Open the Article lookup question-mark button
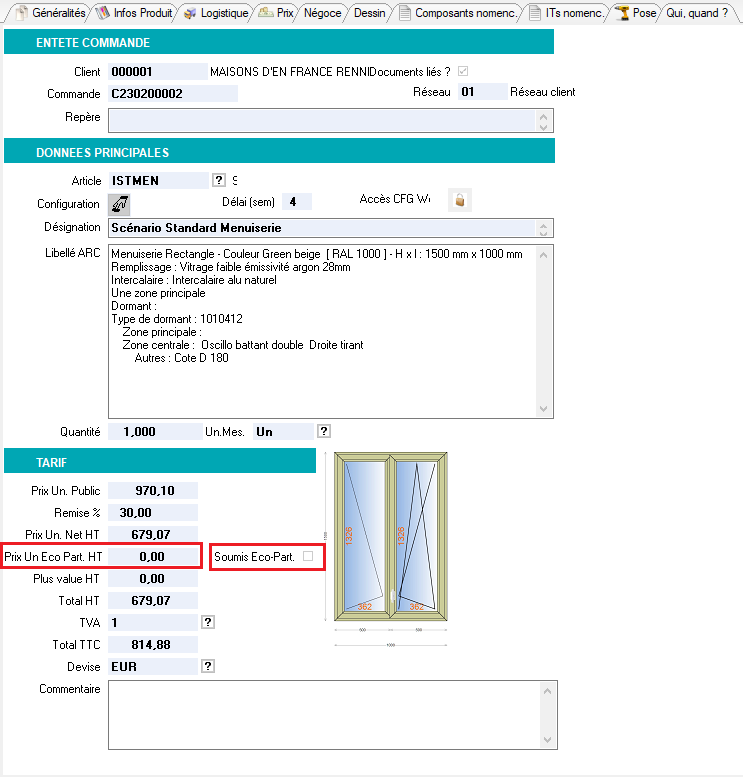The width and height of the screenshot is (743, 777). click(x=218, y=180)
